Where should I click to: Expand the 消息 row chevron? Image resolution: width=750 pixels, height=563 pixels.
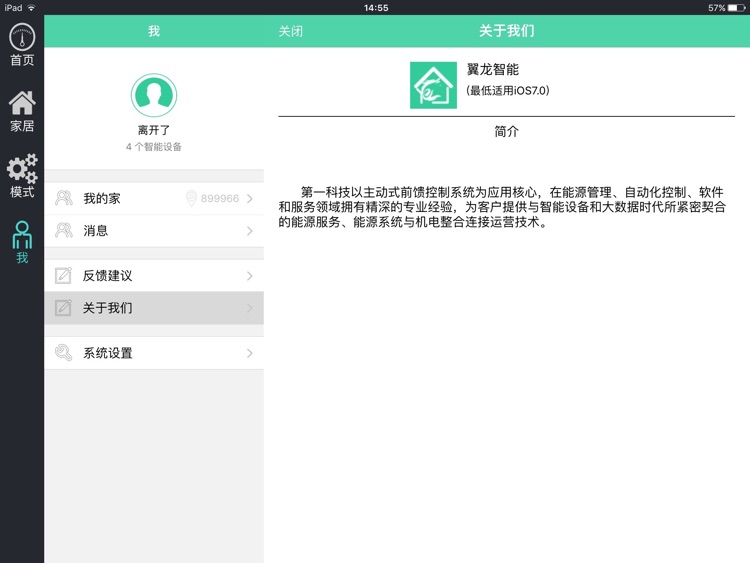(250, 231)
